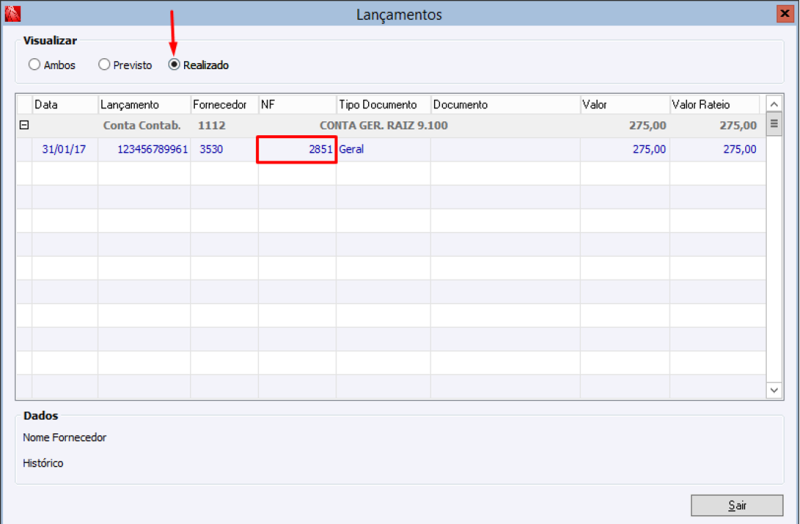This screenshot has height=524, width=800.
Task: Click the vertical scrollbar thumb grip
Action: click(774, 124)
